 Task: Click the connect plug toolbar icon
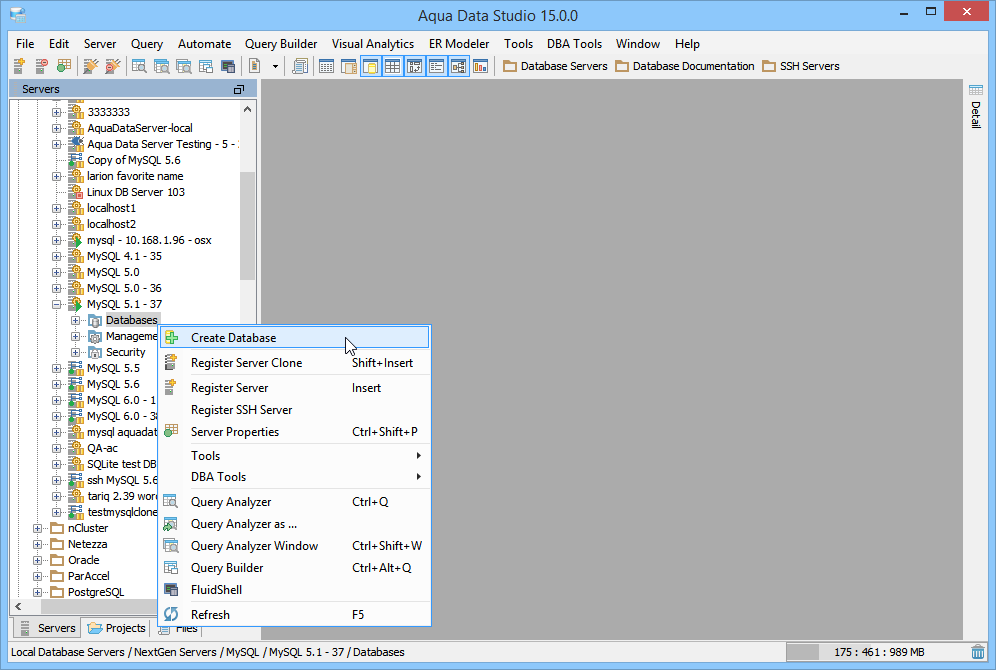(x=91, y=65)
